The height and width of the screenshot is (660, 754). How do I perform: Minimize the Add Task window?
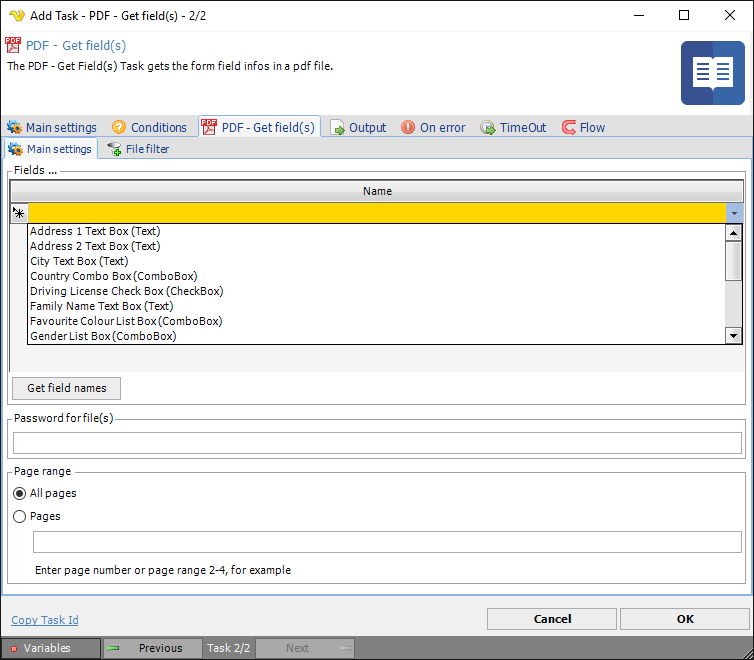(639, 15)
